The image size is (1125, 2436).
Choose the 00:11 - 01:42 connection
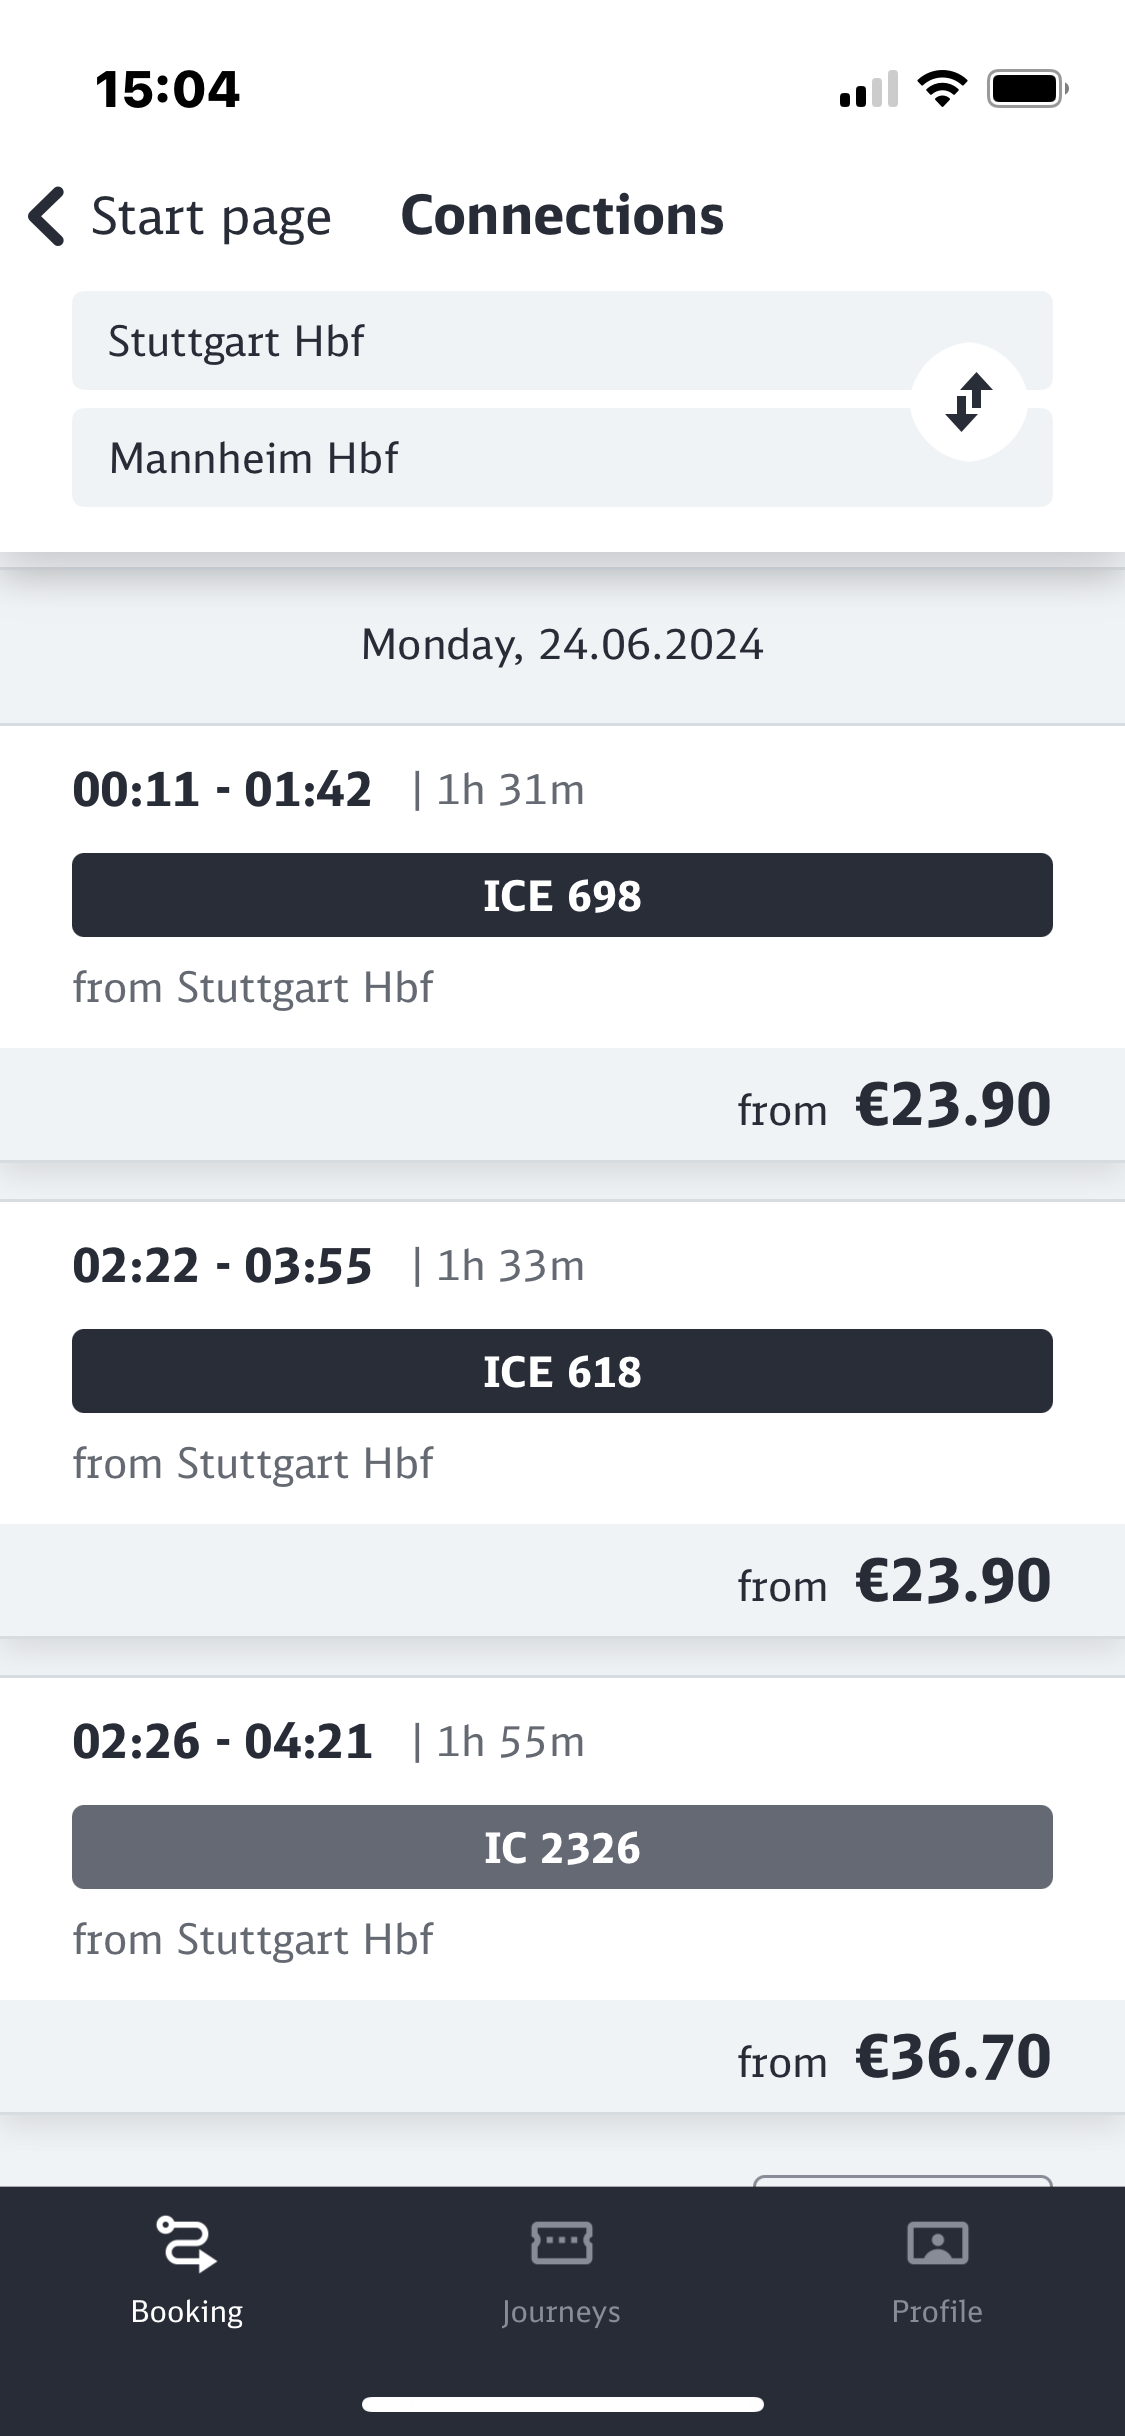[222, 790]
